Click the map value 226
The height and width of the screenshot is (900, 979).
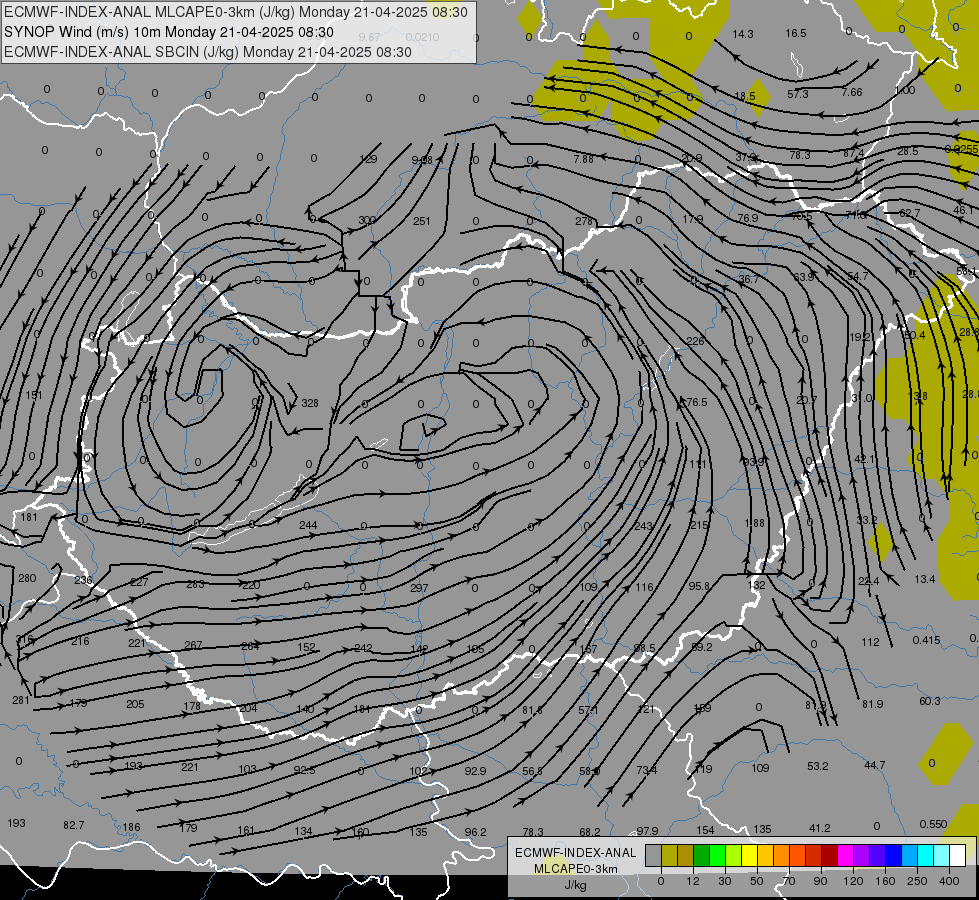[x=695, y=341]
